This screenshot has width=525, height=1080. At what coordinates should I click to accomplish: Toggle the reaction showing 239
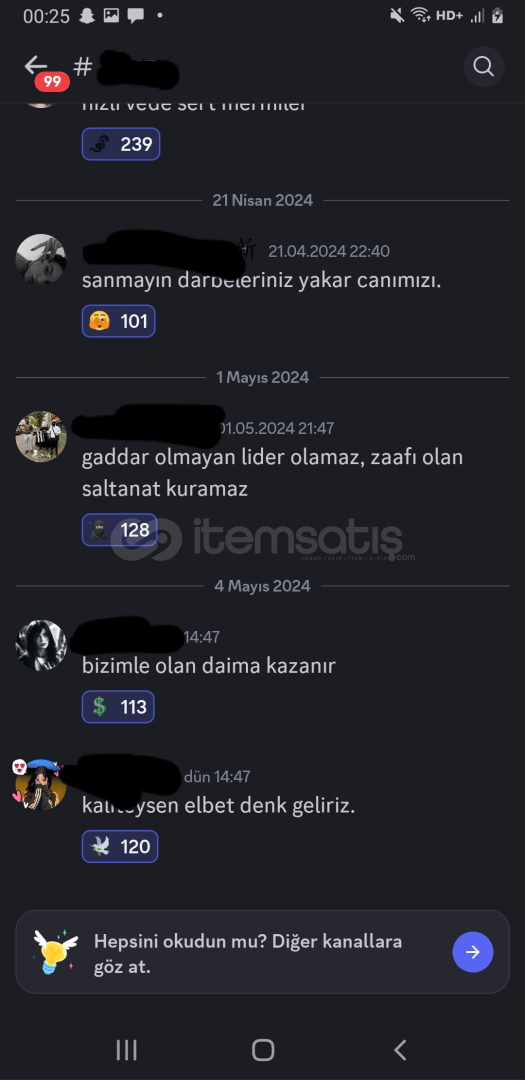pyautogui.click(x=121, y=144)
